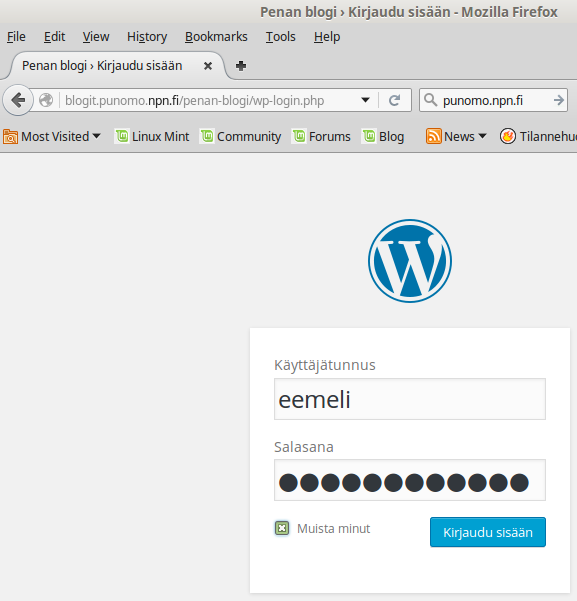Open the URL history dropdown arrow
The image size is (577, 601).
[365, 100]
